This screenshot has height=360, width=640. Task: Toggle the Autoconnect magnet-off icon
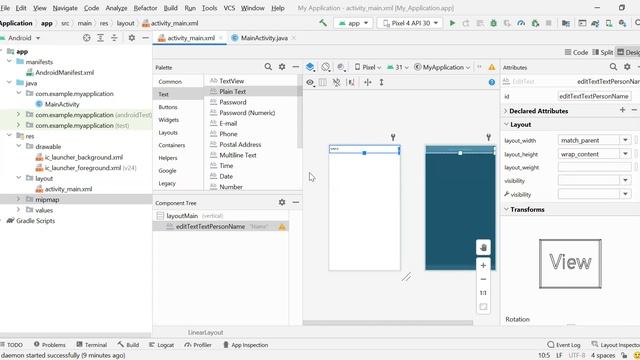[336, 82]
